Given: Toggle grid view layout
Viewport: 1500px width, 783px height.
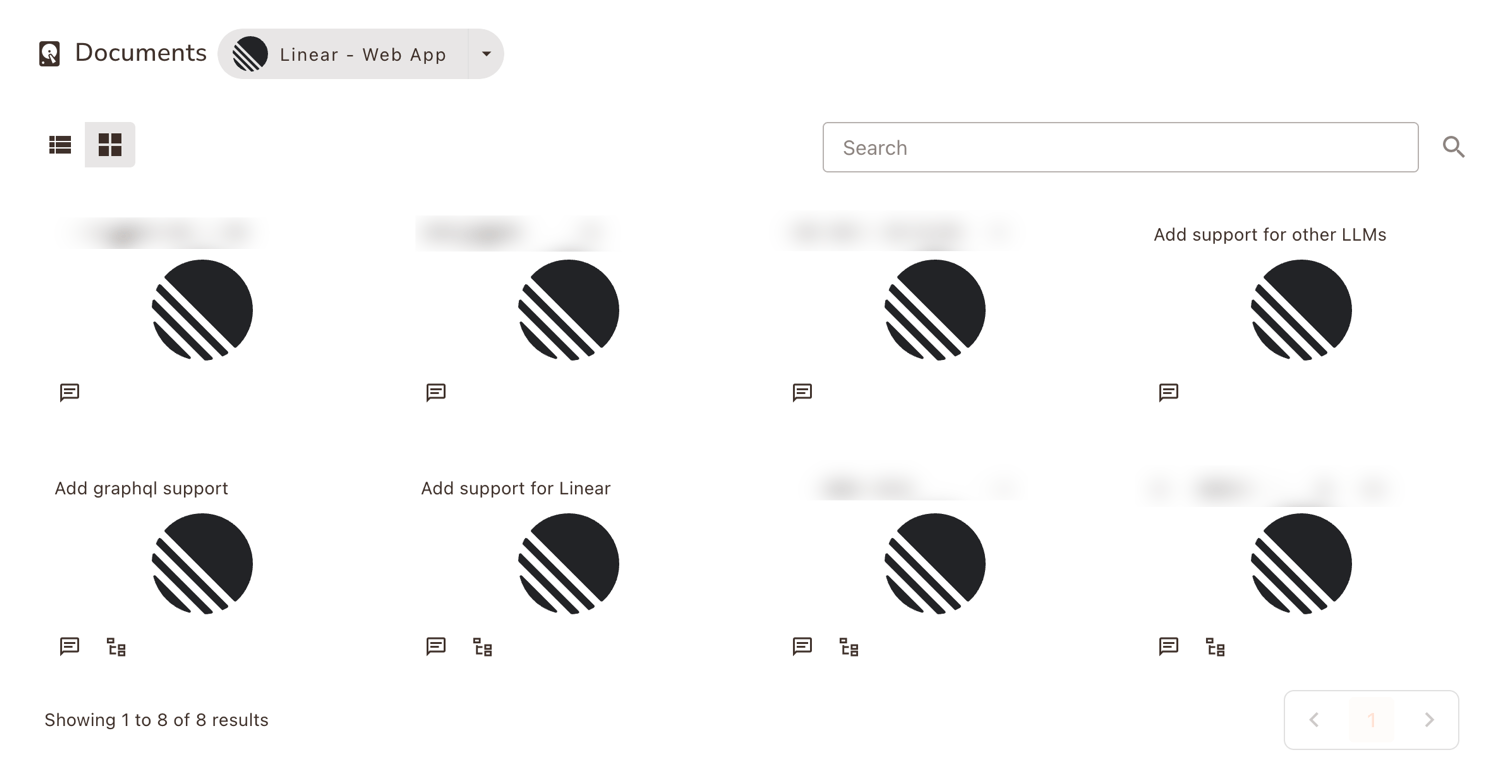Looking at the screenshot, I should click(x=109, y=144).
